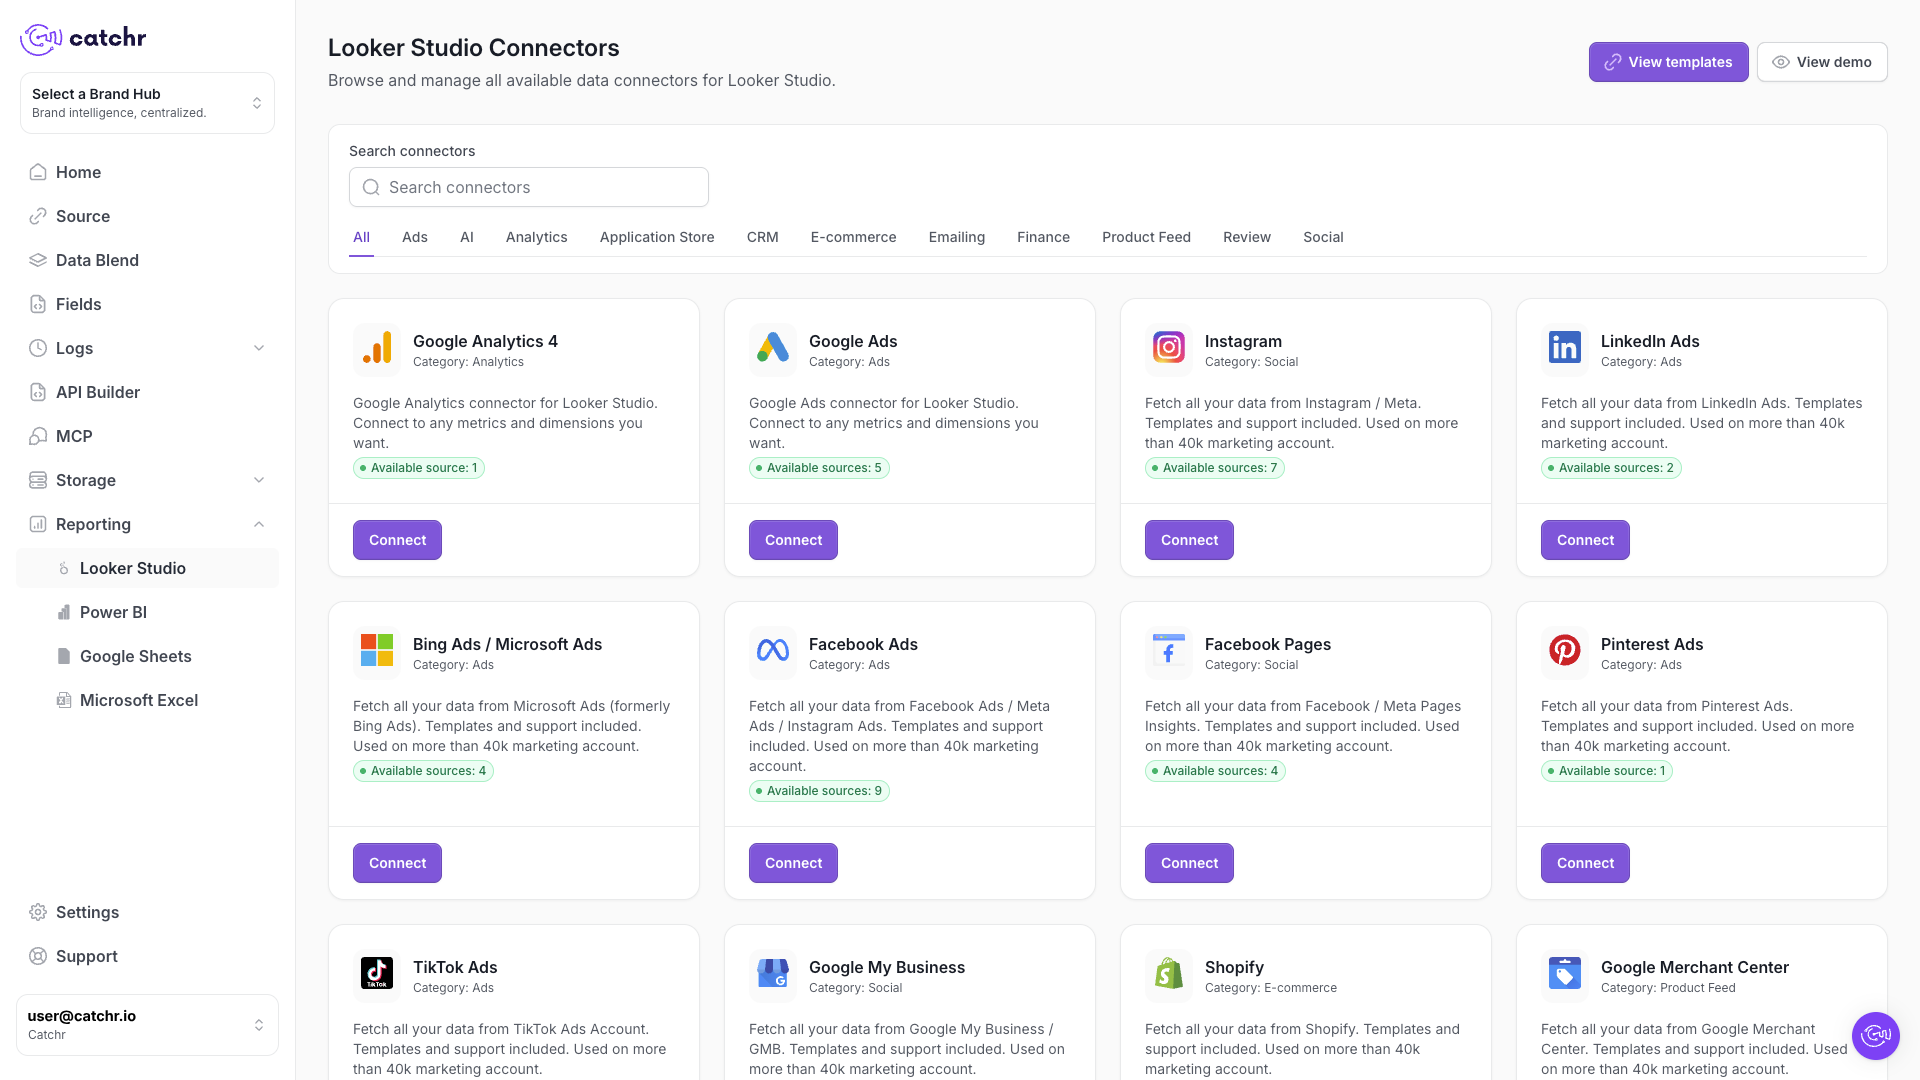The image size is (1920, 1080).
Task: Click the Fields file icon
Action: coord(38,304)
